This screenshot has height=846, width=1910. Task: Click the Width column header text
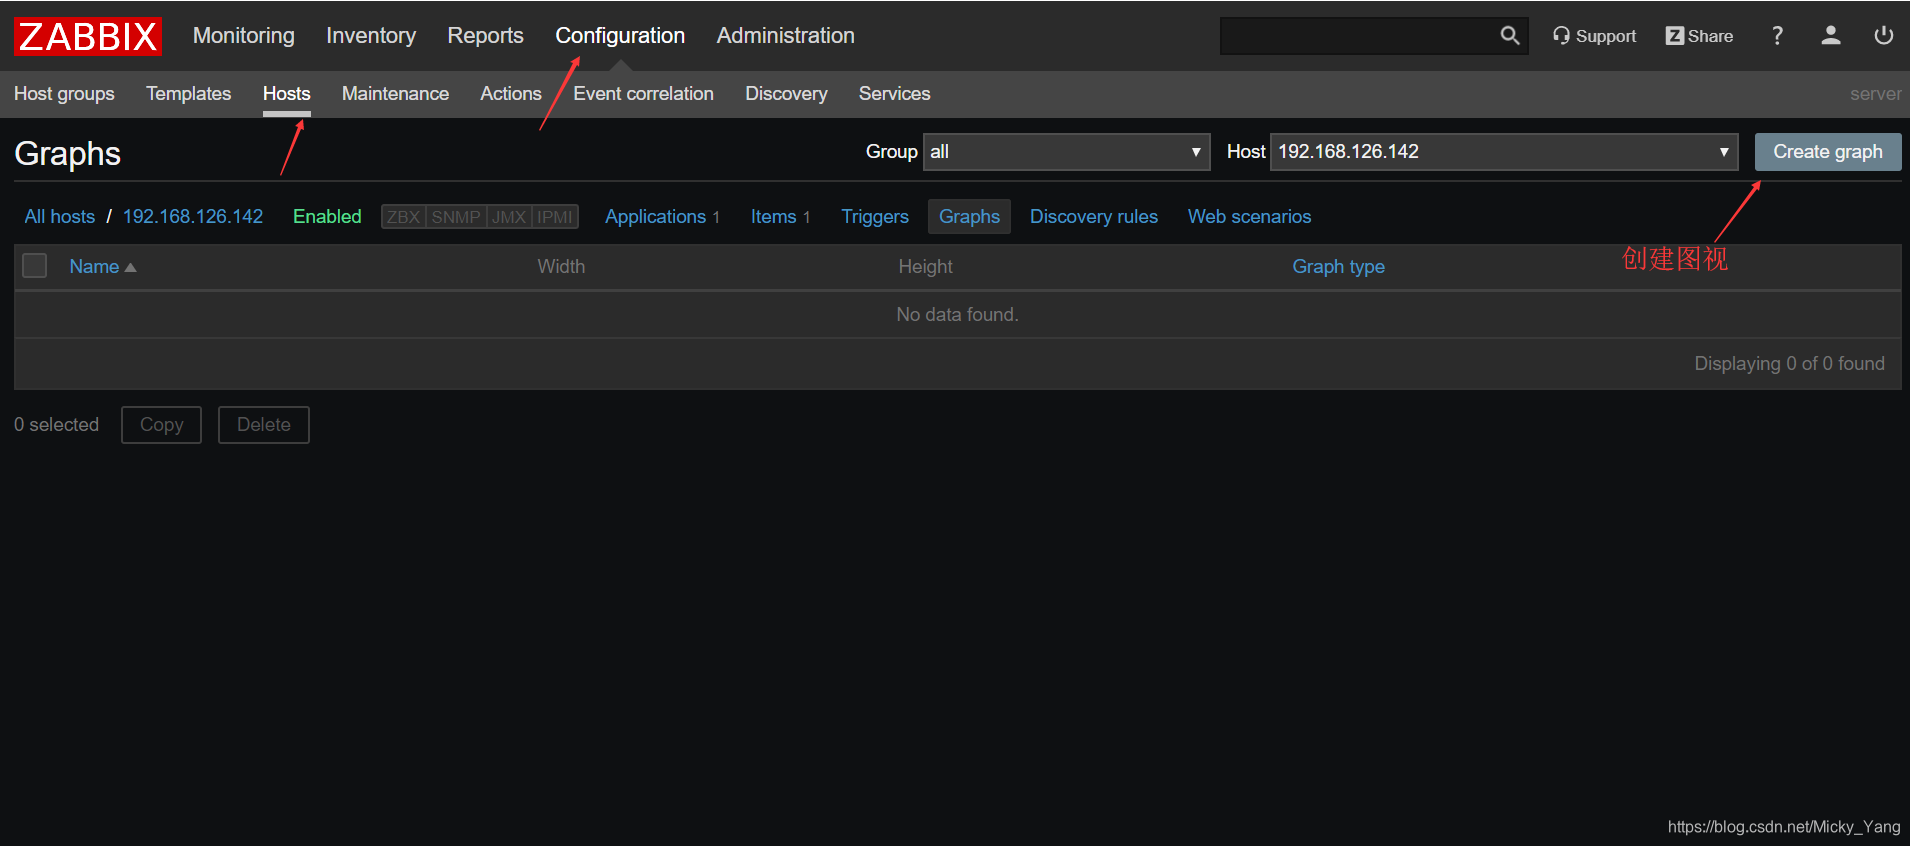click(x=561, y=267)
